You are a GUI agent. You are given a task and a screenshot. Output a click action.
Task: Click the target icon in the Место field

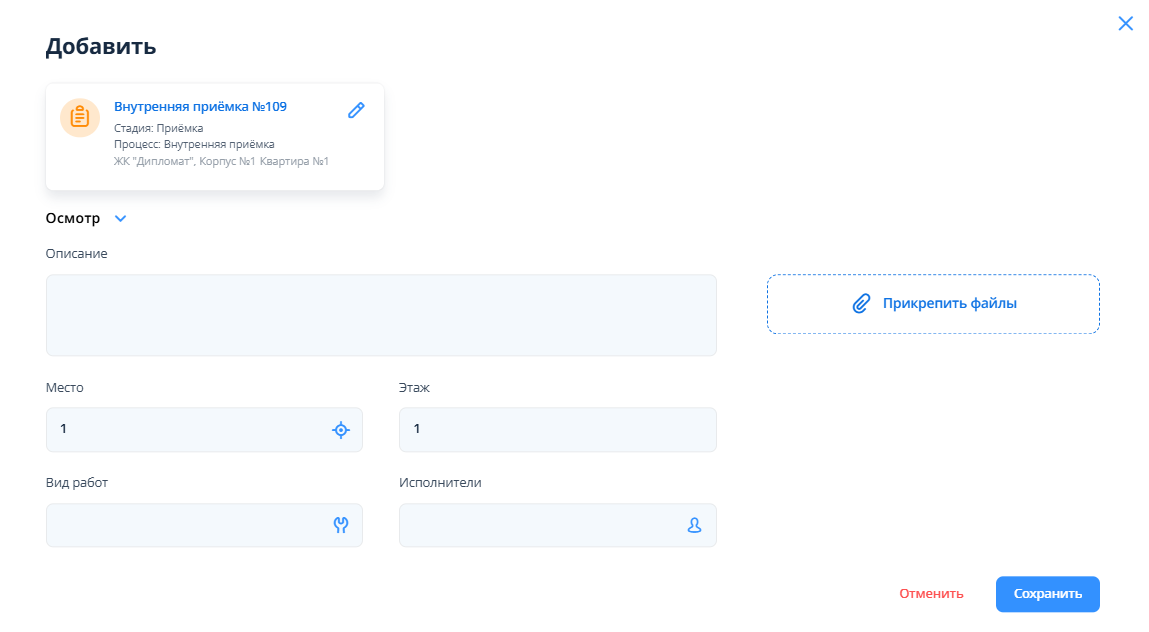341,430
